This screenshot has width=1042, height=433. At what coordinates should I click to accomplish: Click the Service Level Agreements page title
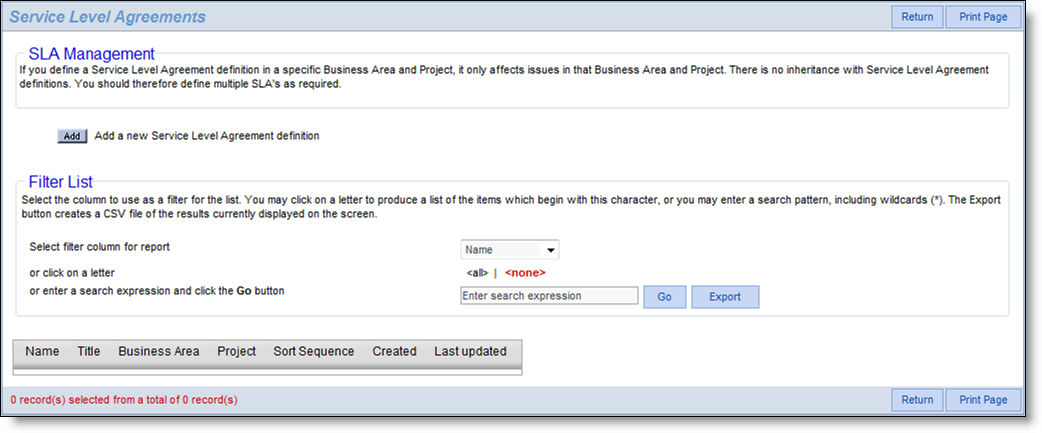point(108,17)
